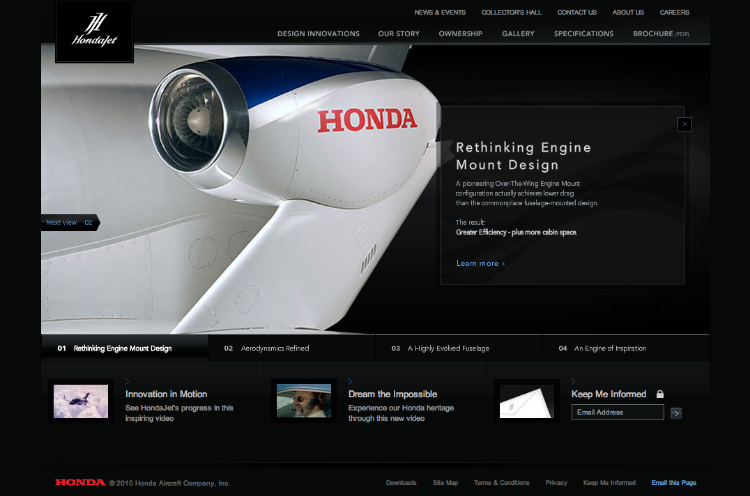Open the Innovation in Motion video thumbnail
750x496 pixels.
click(x=80, y=401)
